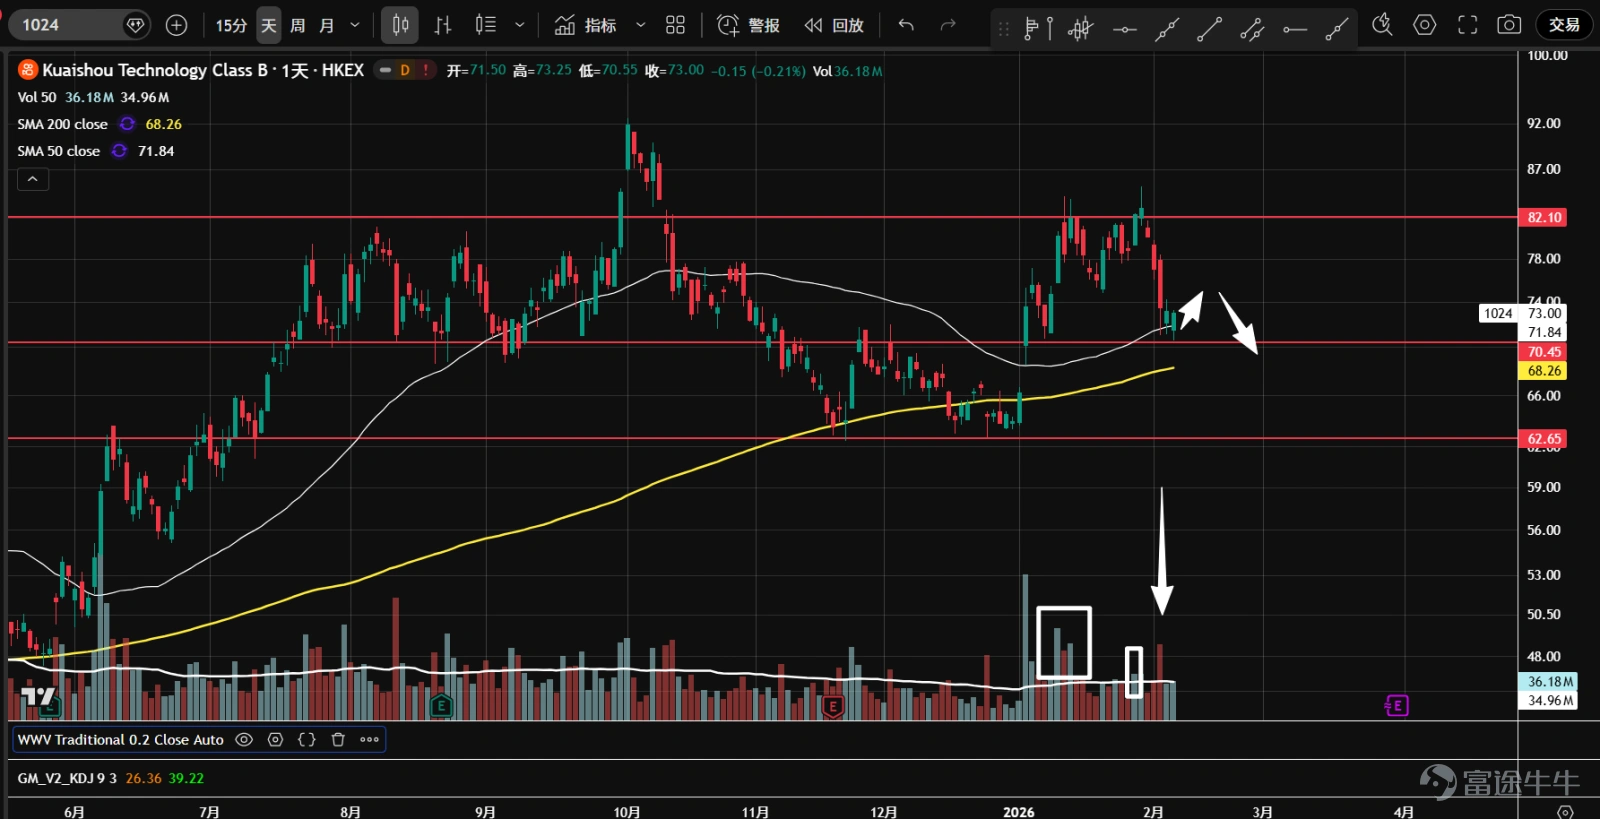The image size is (1600, 819).
Task: Toggle the SMA 50 refresh indicator icon
Action: tap(119, 151)
